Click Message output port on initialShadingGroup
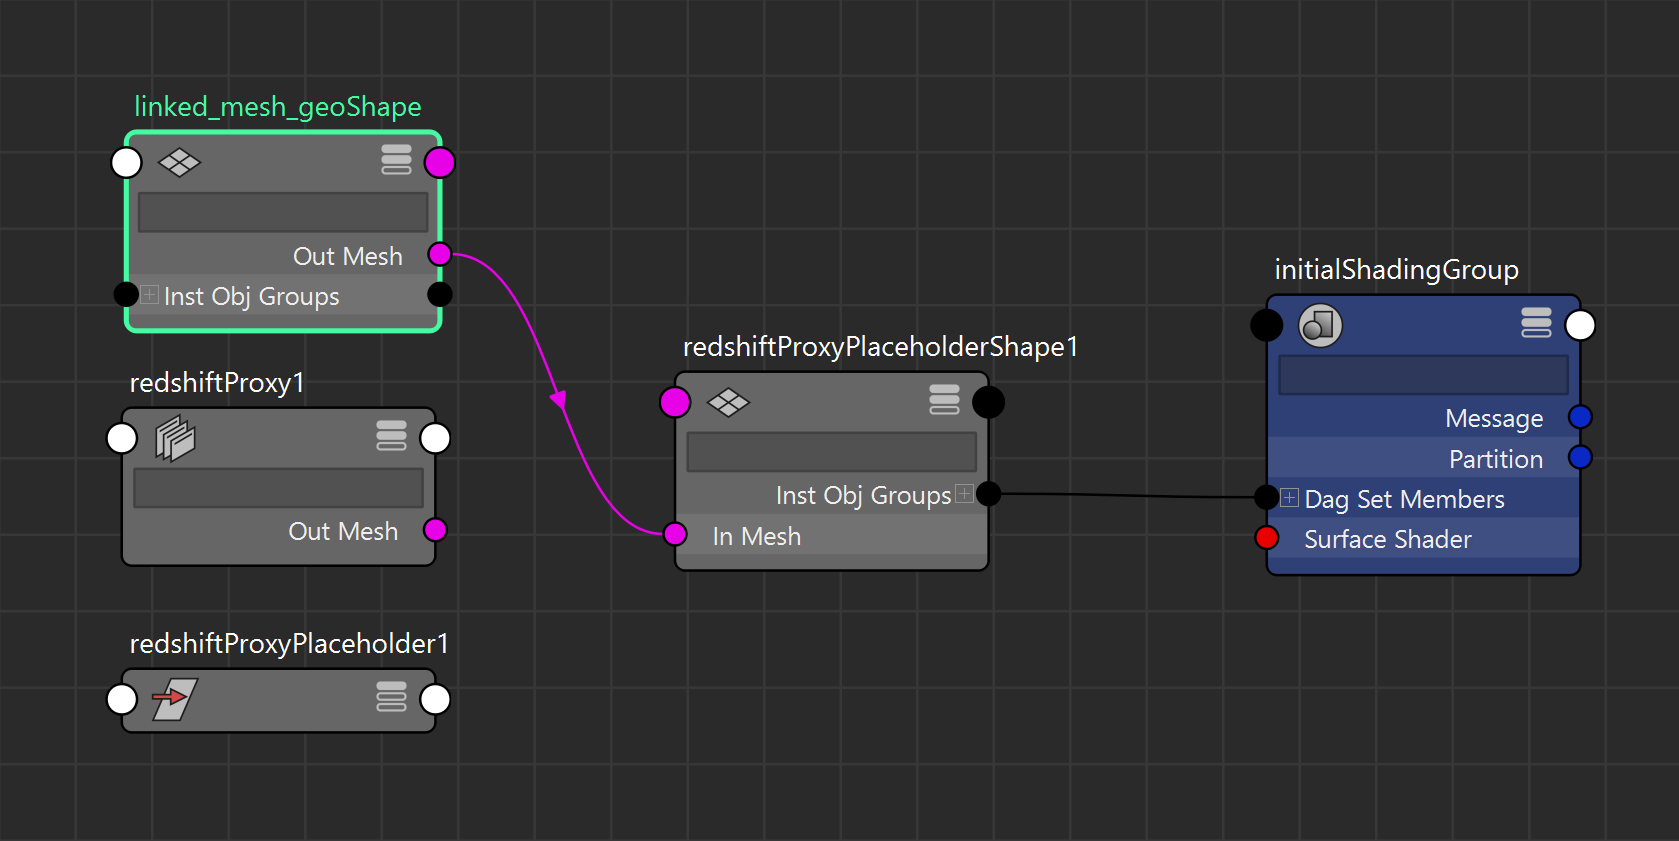 tap(1580, 417)
